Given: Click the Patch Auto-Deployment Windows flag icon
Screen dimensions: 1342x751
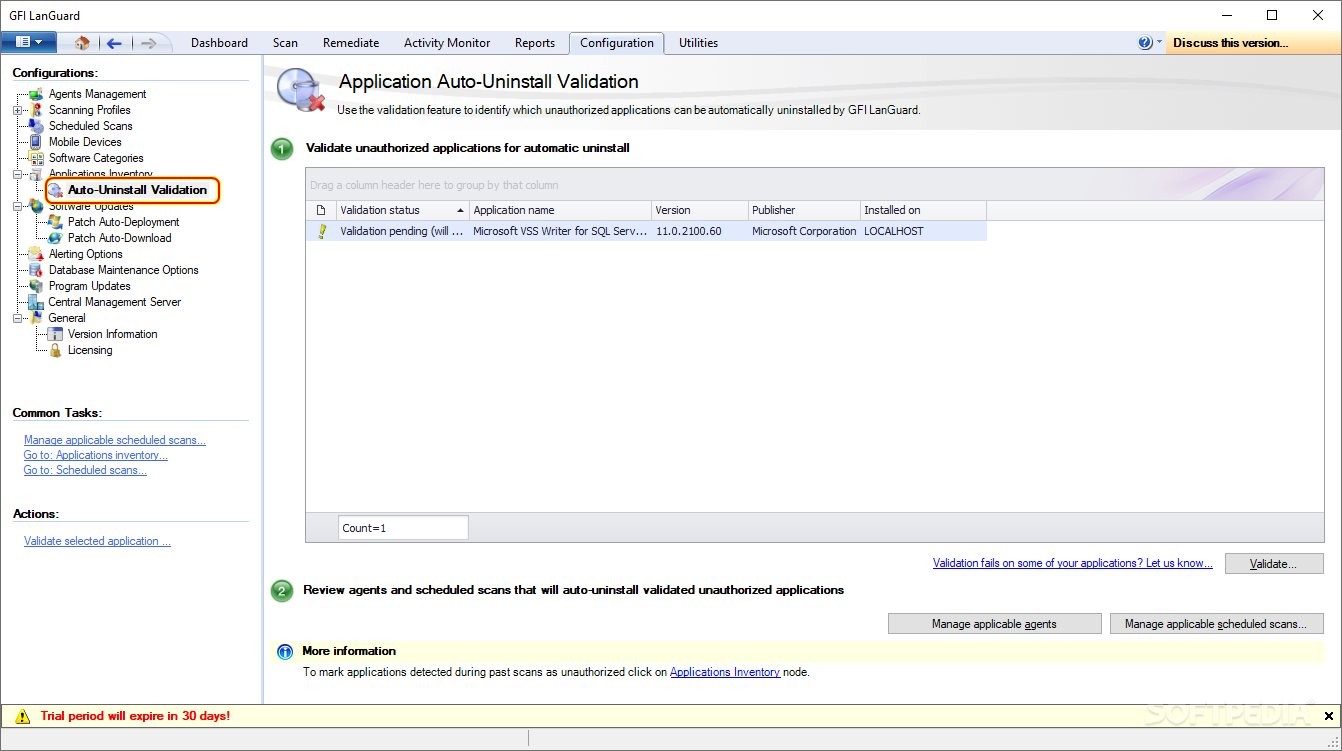Looking at the screenshot, I should click(56, 222).
